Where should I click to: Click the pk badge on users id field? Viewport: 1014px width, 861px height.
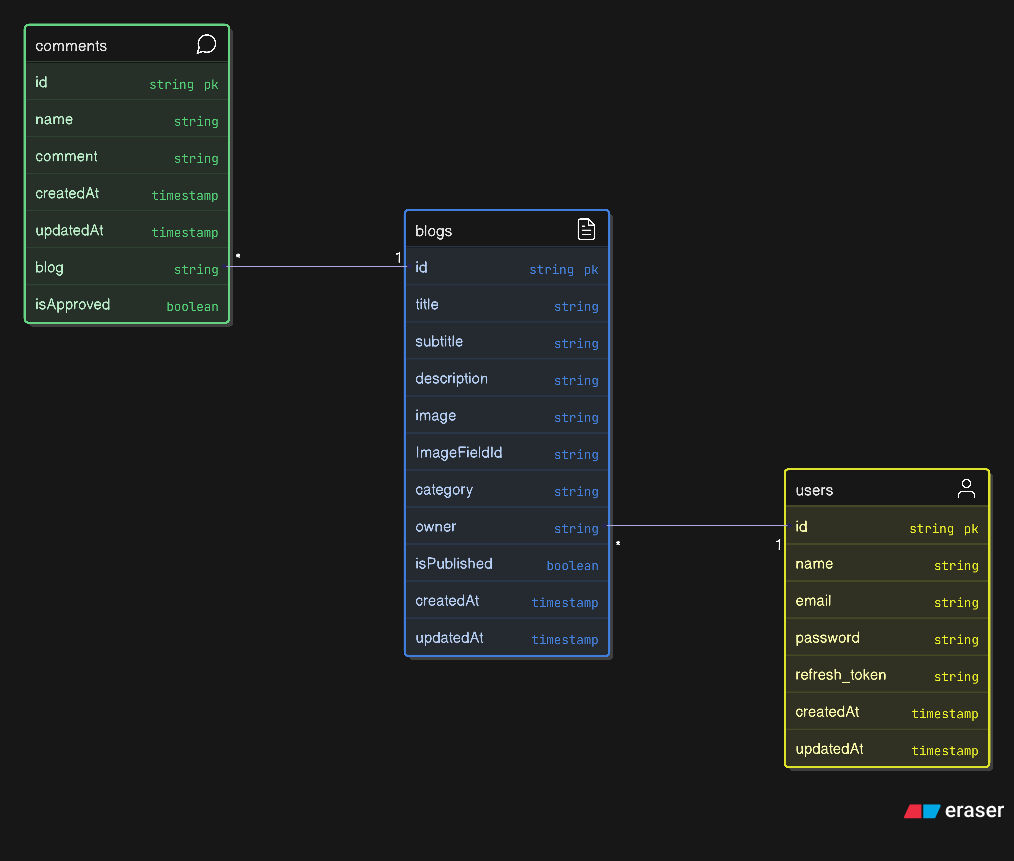tap(971, 528)
